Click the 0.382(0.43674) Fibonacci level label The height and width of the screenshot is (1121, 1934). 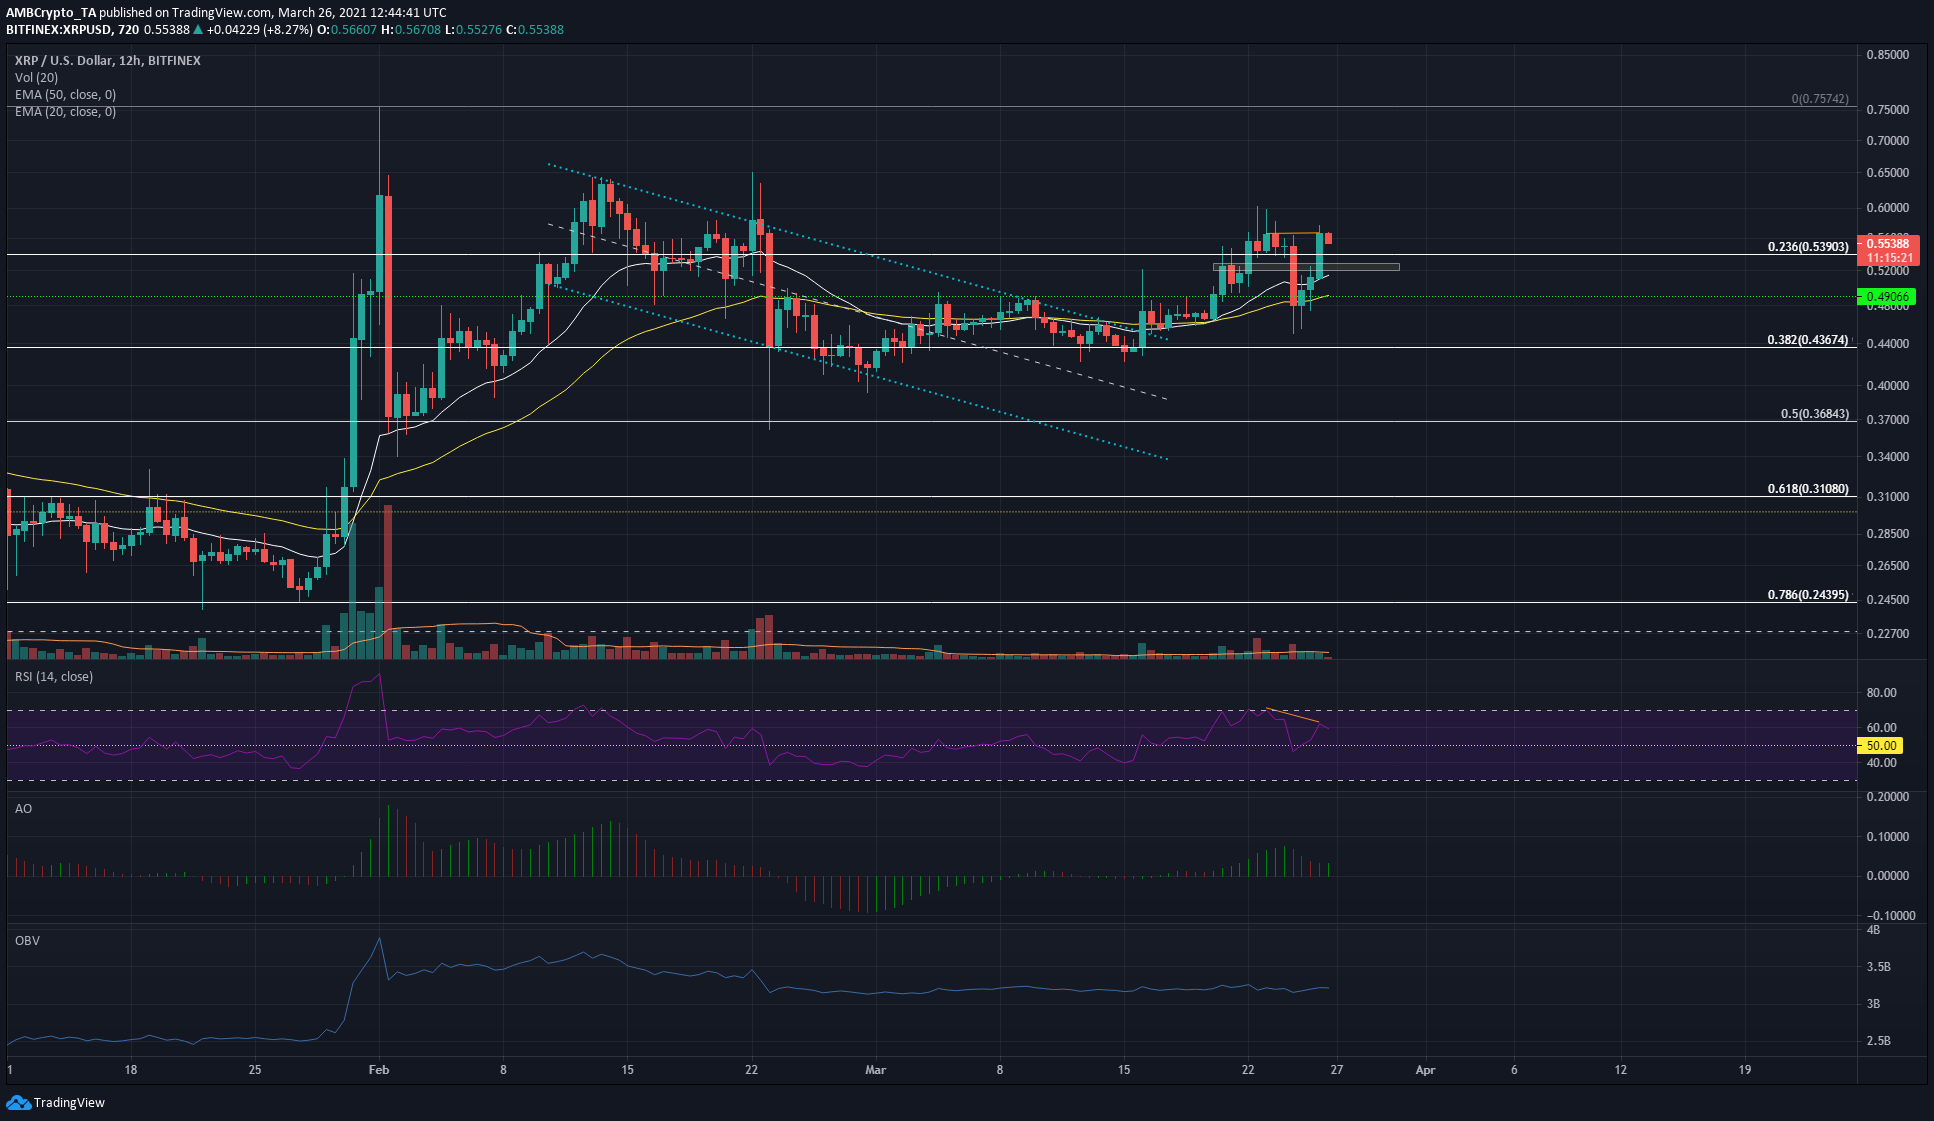1808,339
